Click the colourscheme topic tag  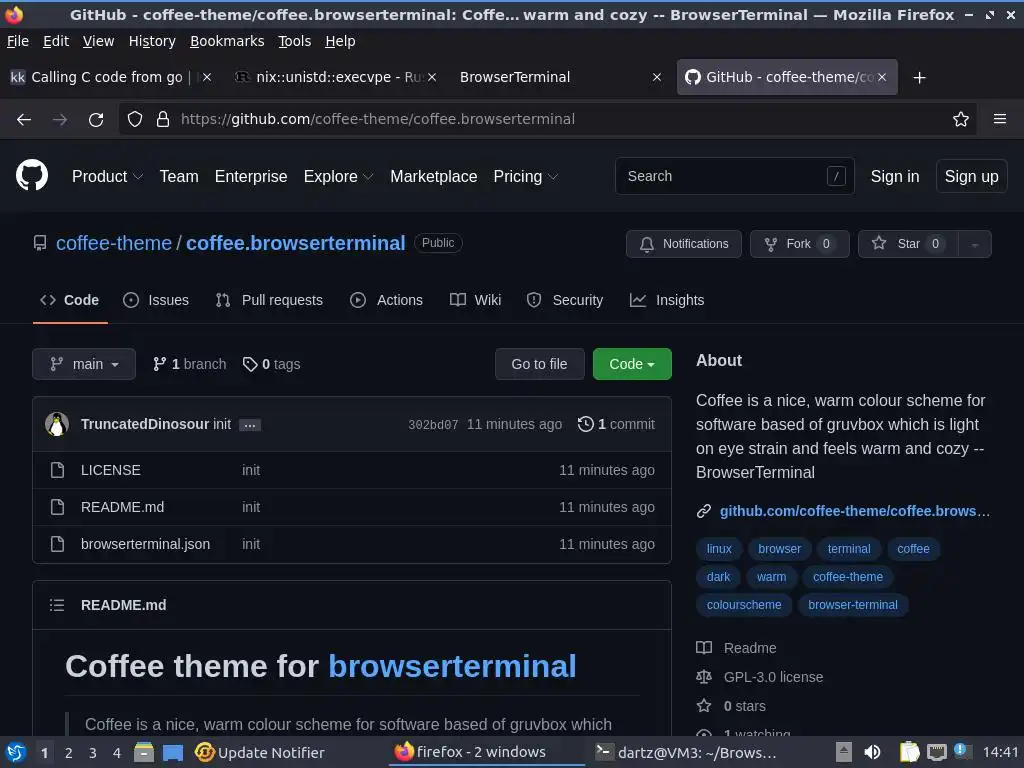[744, 605]
